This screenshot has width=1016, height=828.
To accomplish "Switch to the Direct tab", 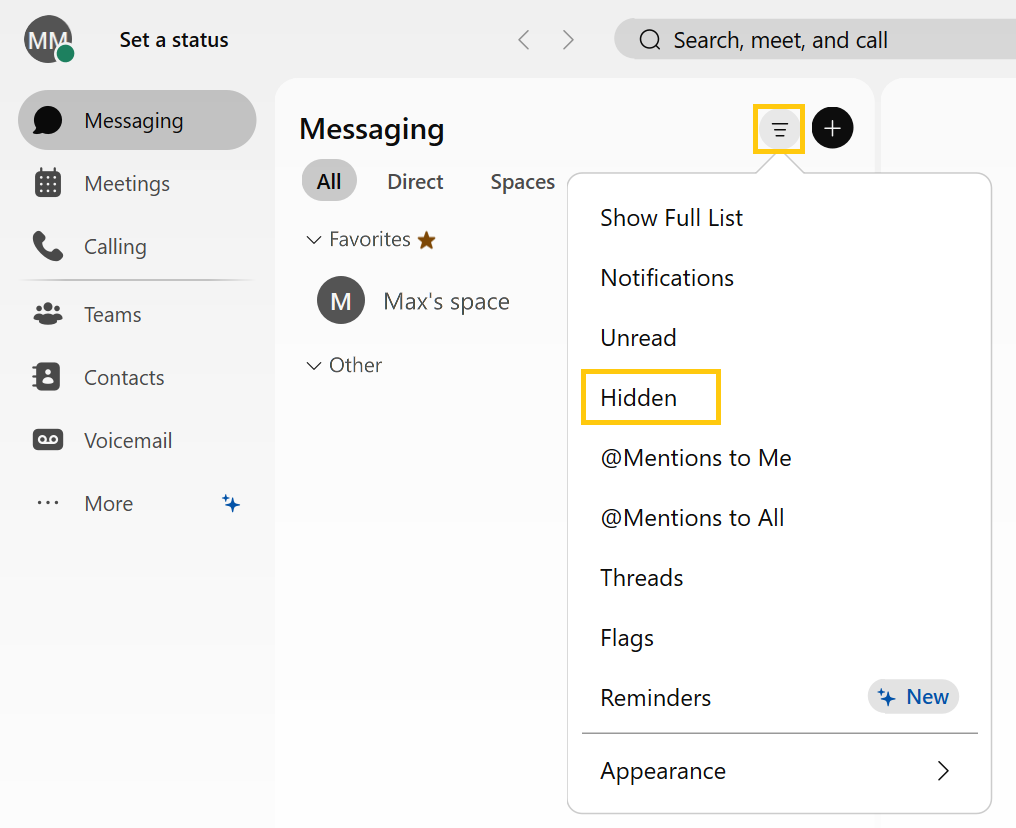I will pyautogui.click(x=415, y=181).
